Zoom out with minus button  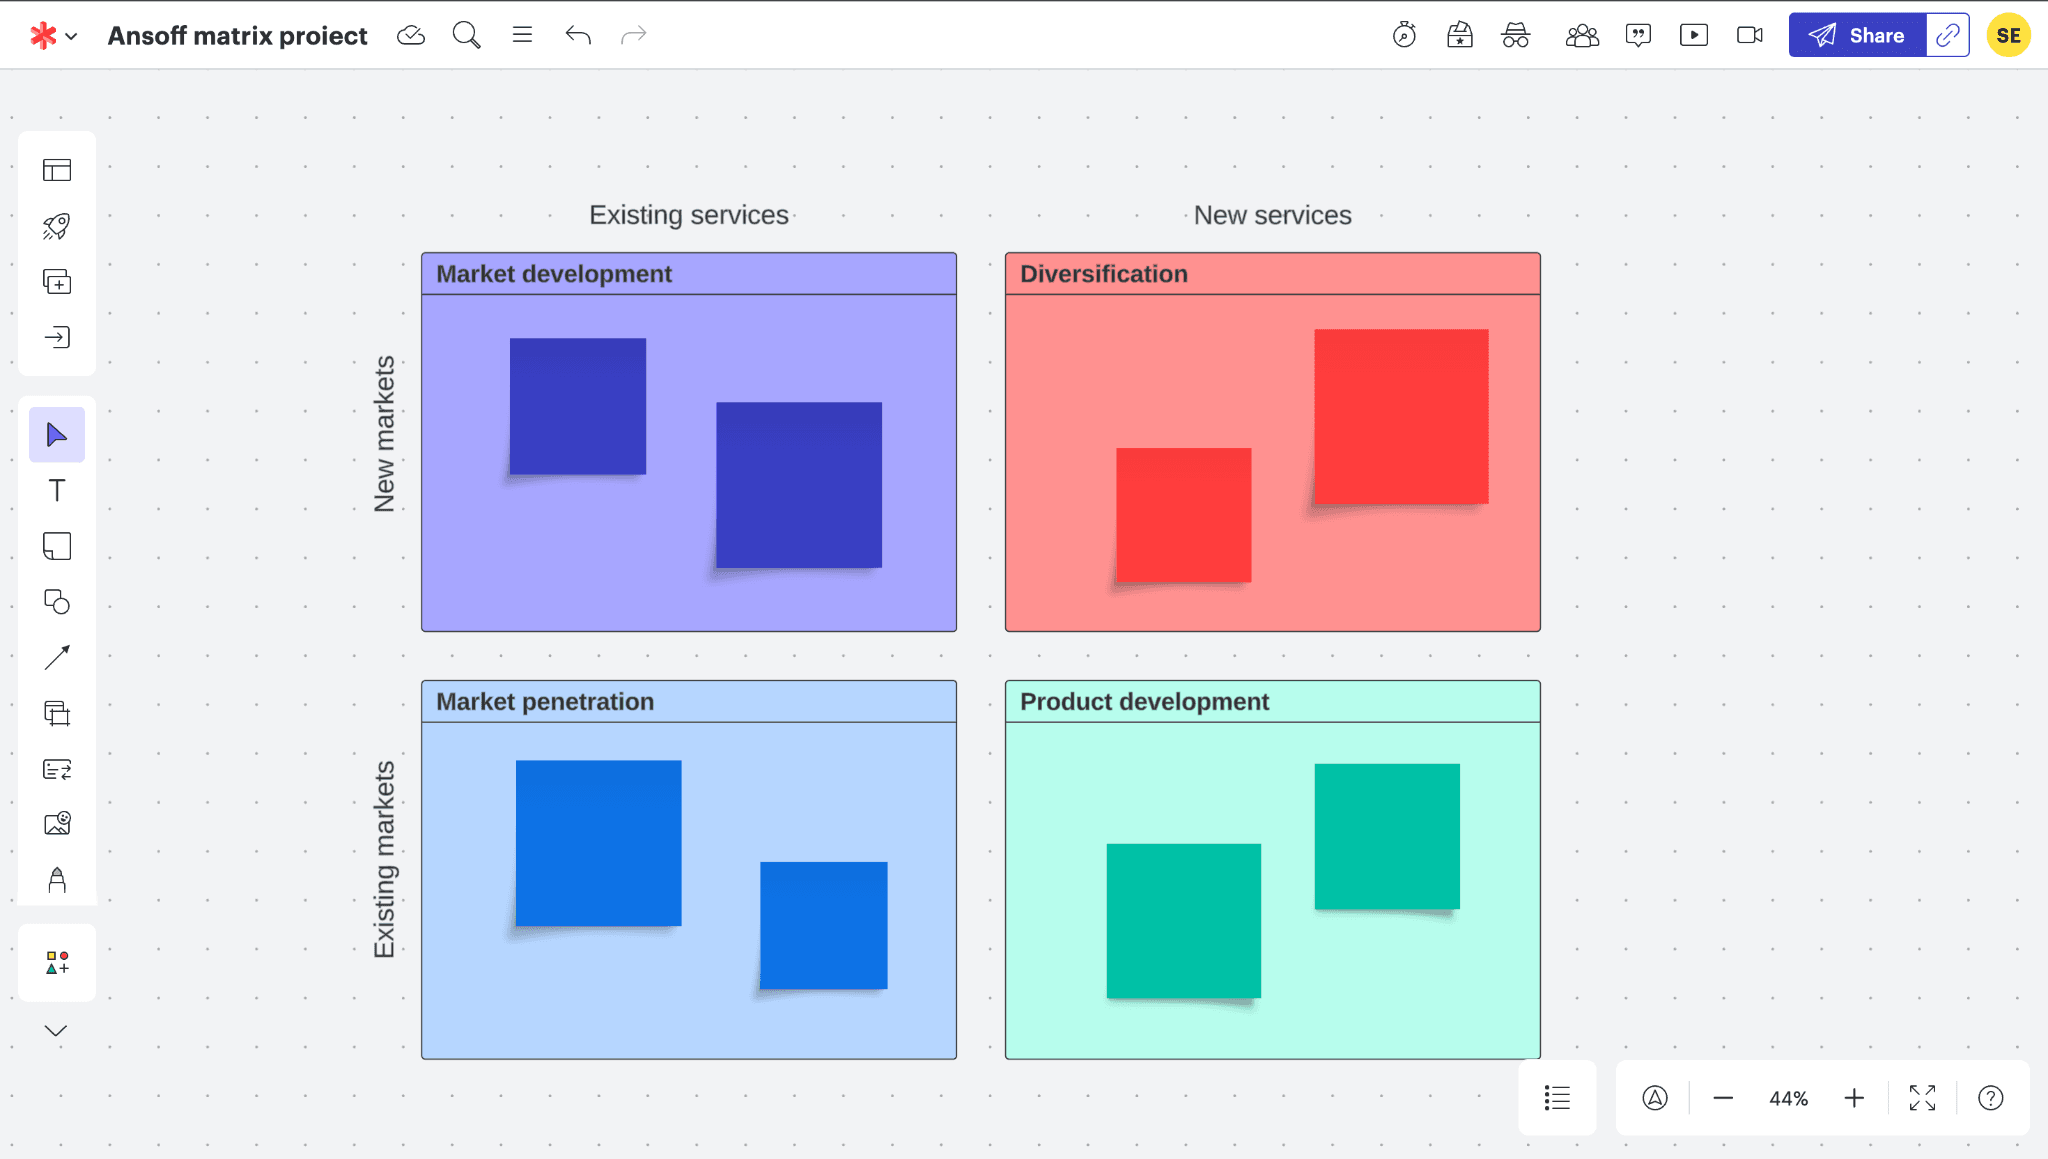(x=1723, y=1098)
